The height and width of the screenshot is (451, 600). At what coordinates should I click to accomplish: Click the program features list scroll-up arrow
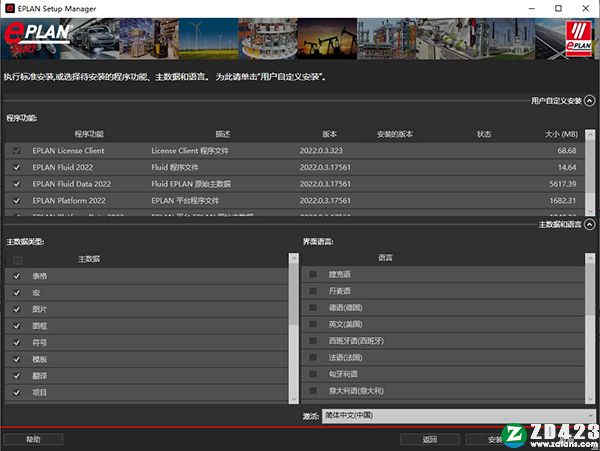coord(590,134)
